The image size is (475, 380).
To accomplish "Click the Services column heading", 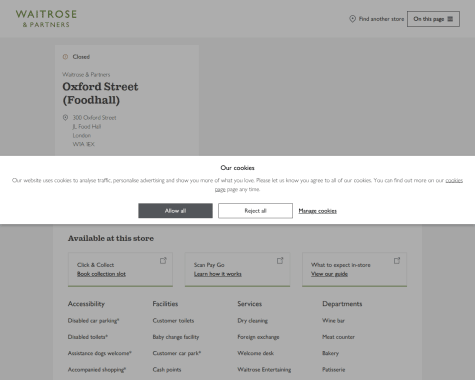I will pos(250,304).
